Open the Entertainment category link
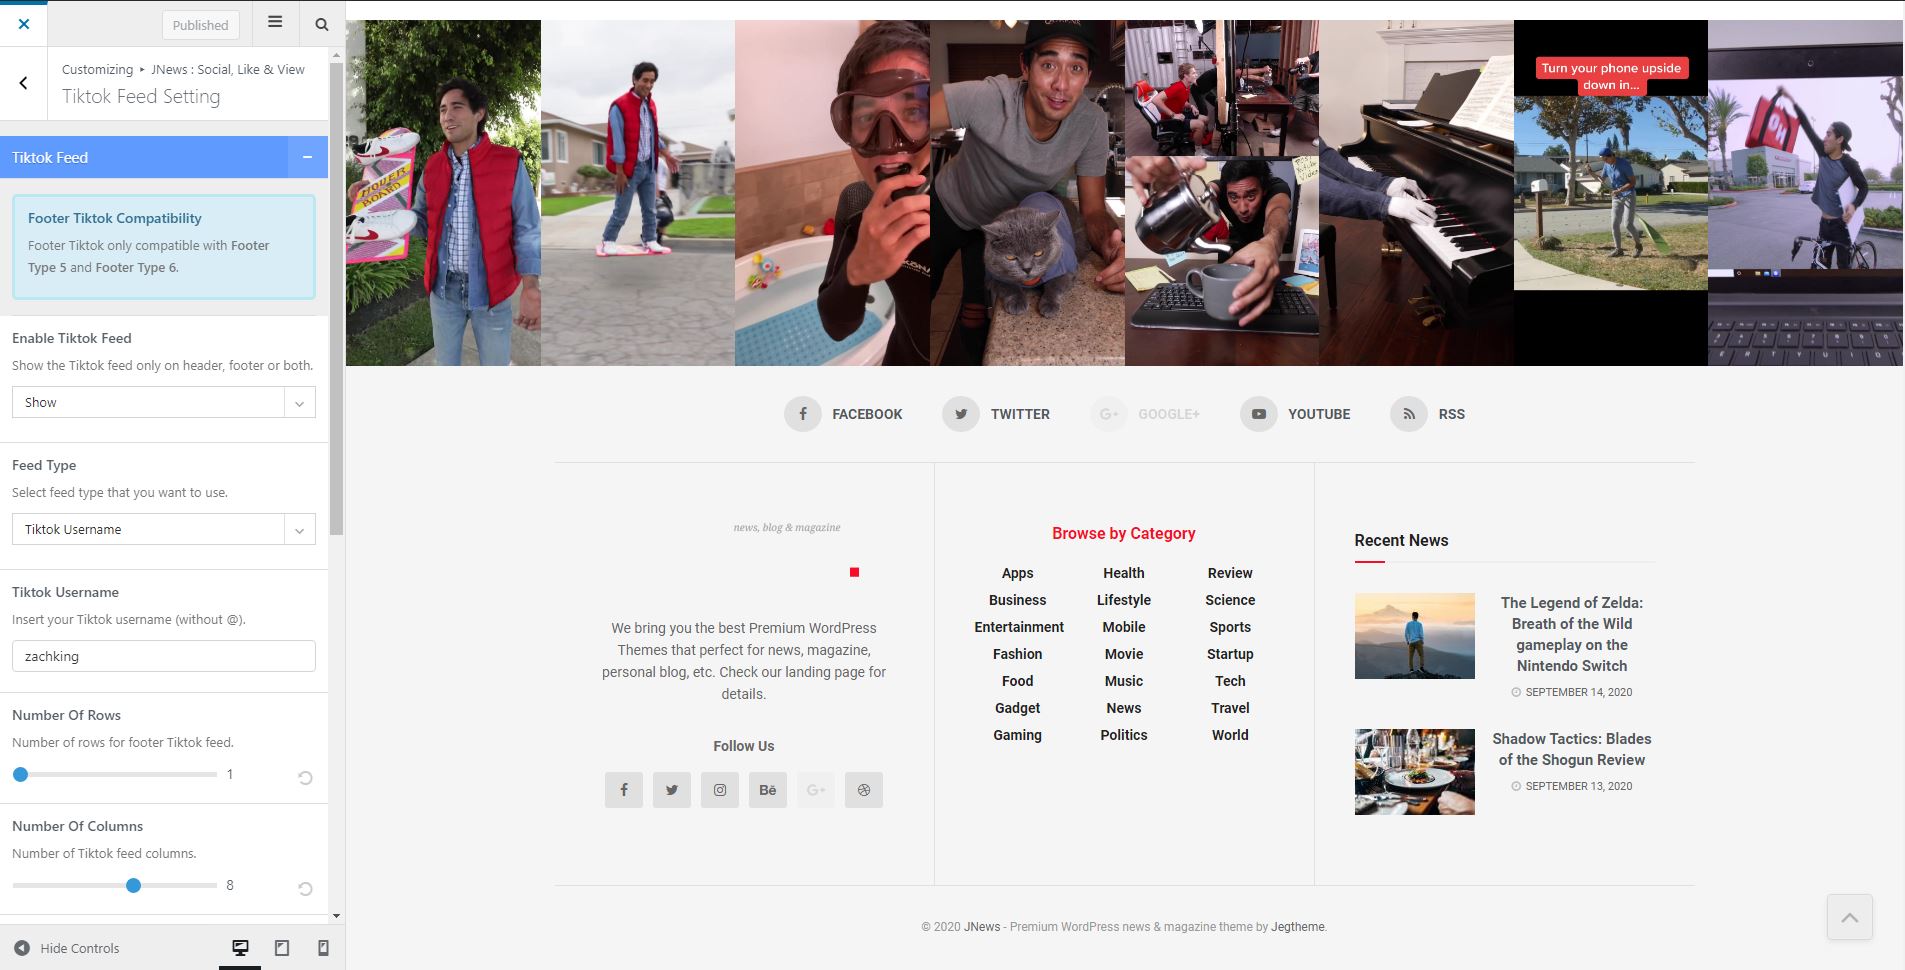This screenshot has width=1905, height=970. coord(1018,627)
